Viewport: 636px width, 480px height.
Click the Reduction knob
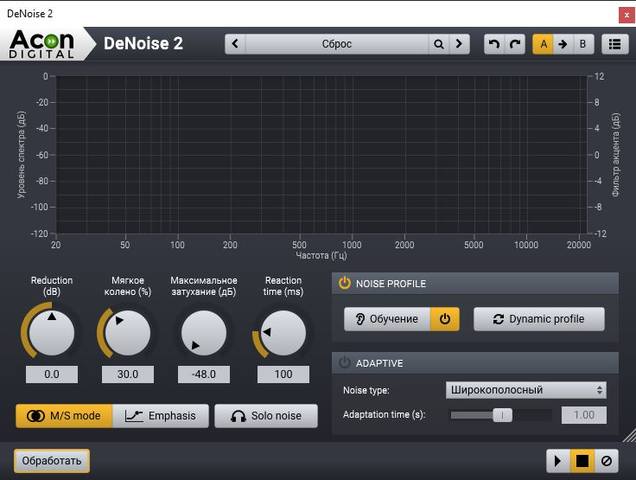tap(52, 333)
